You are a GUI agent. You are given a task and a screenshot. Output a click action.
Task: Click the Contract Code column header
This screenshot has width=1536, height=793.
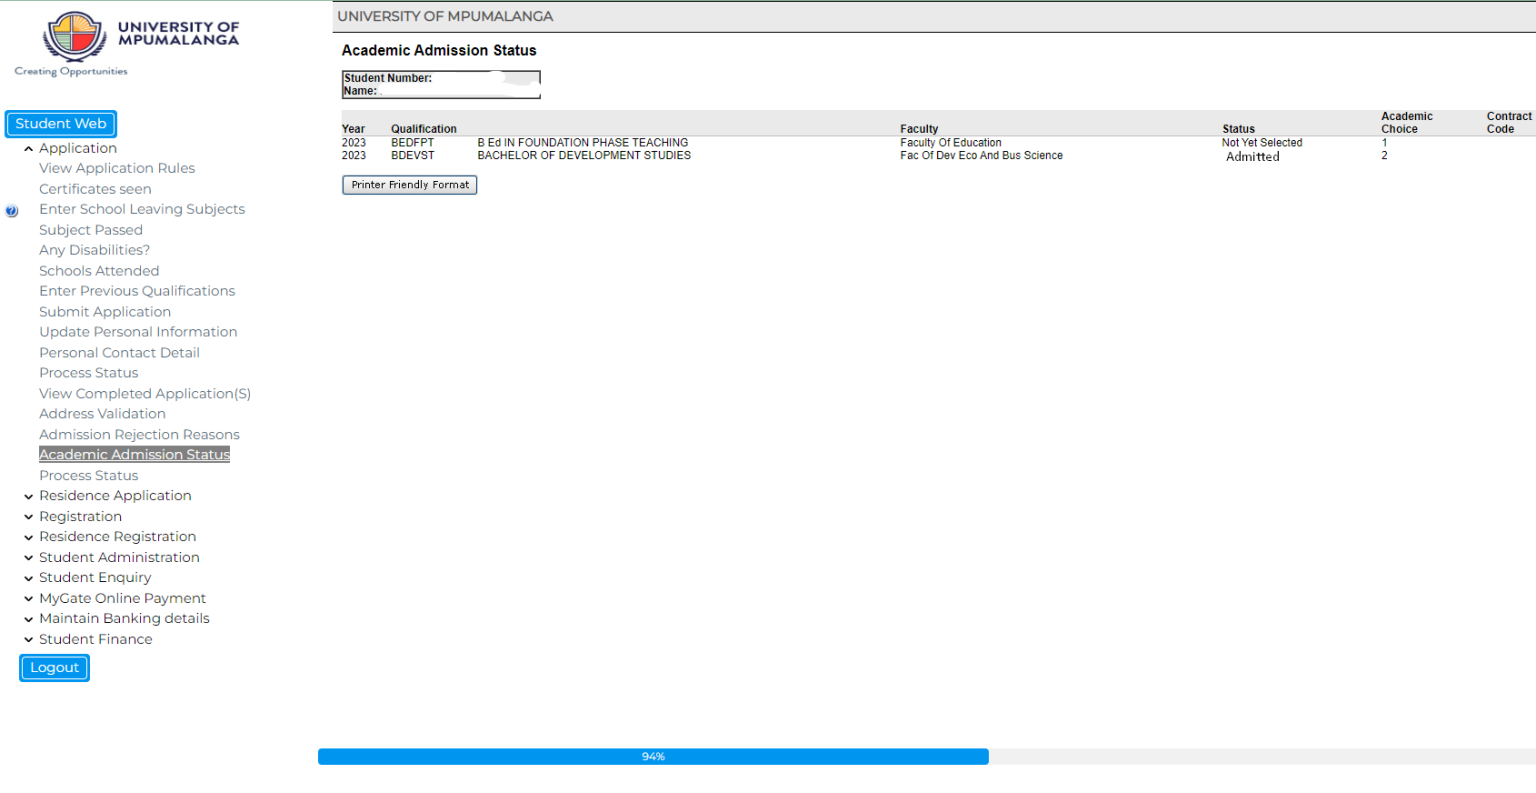tap(1509, 123)
